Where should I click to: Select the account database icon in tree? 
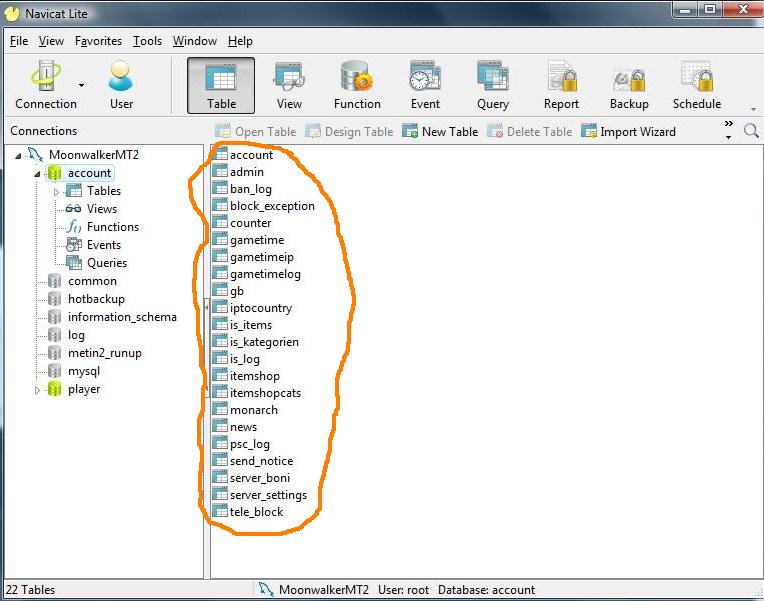coord(54,173)
